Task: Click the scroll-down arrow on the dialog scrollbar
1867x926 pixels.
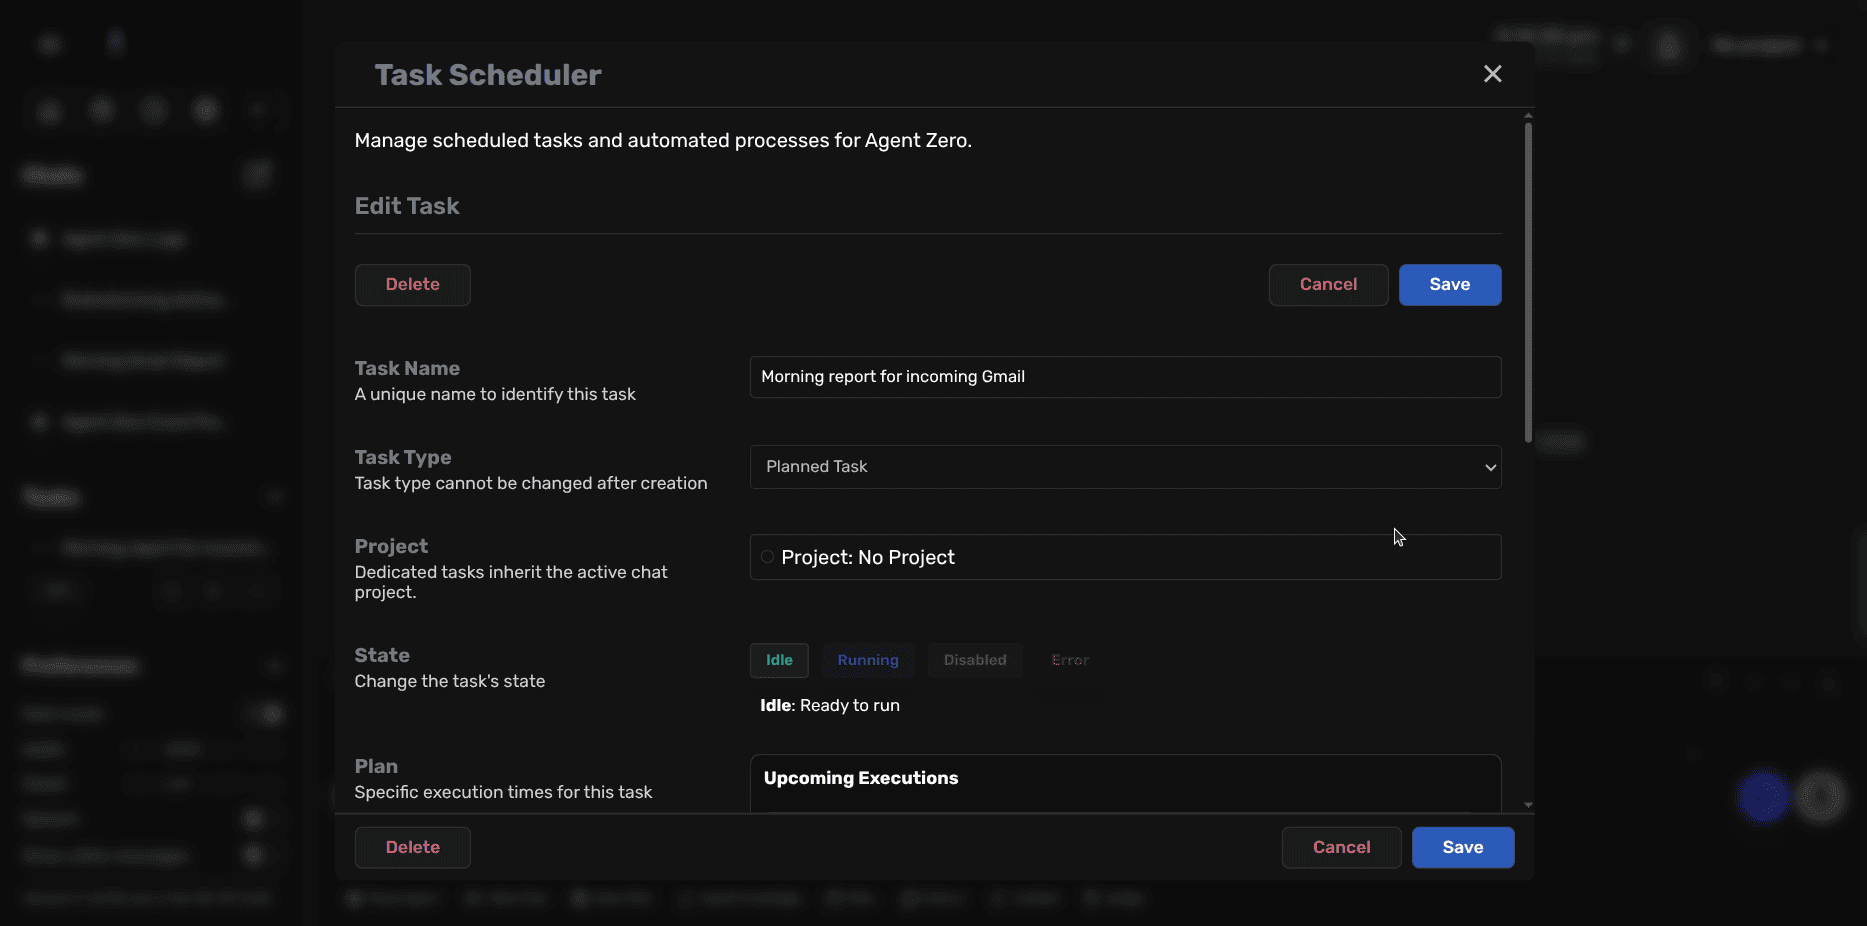Action: point(1527,805)
